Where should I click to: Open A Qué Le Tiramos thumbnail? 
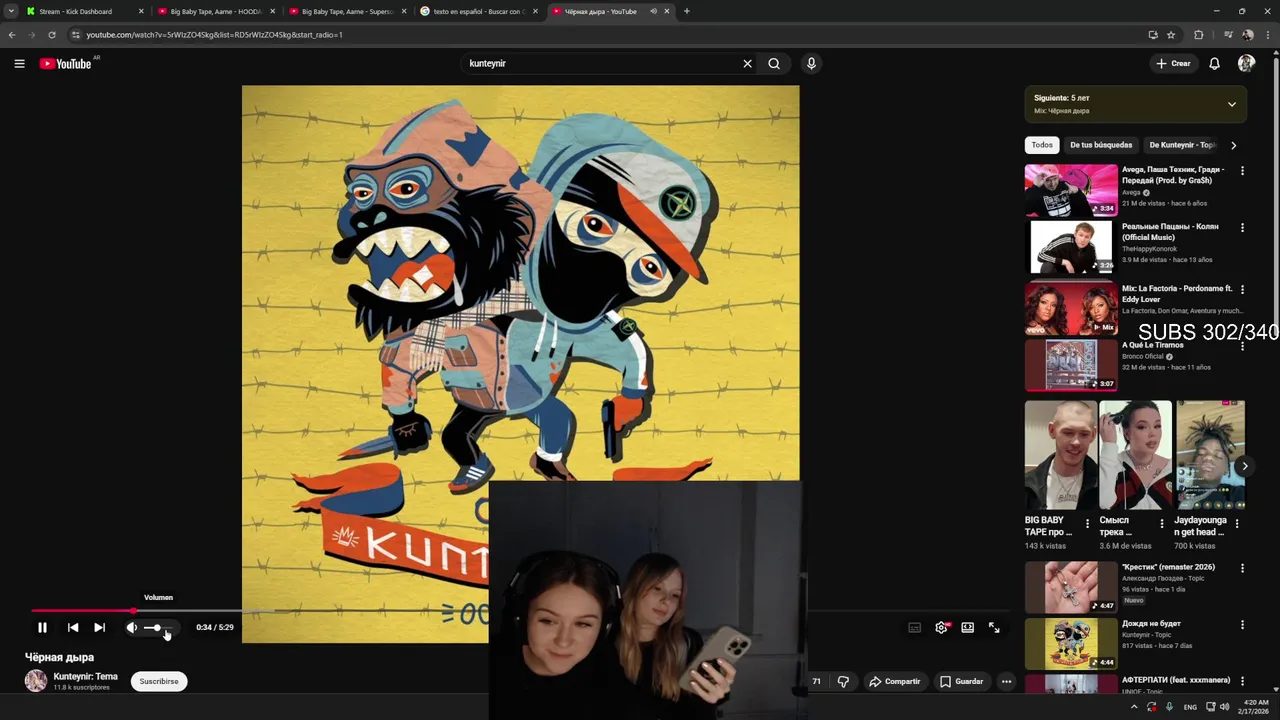click(1071, 365)
